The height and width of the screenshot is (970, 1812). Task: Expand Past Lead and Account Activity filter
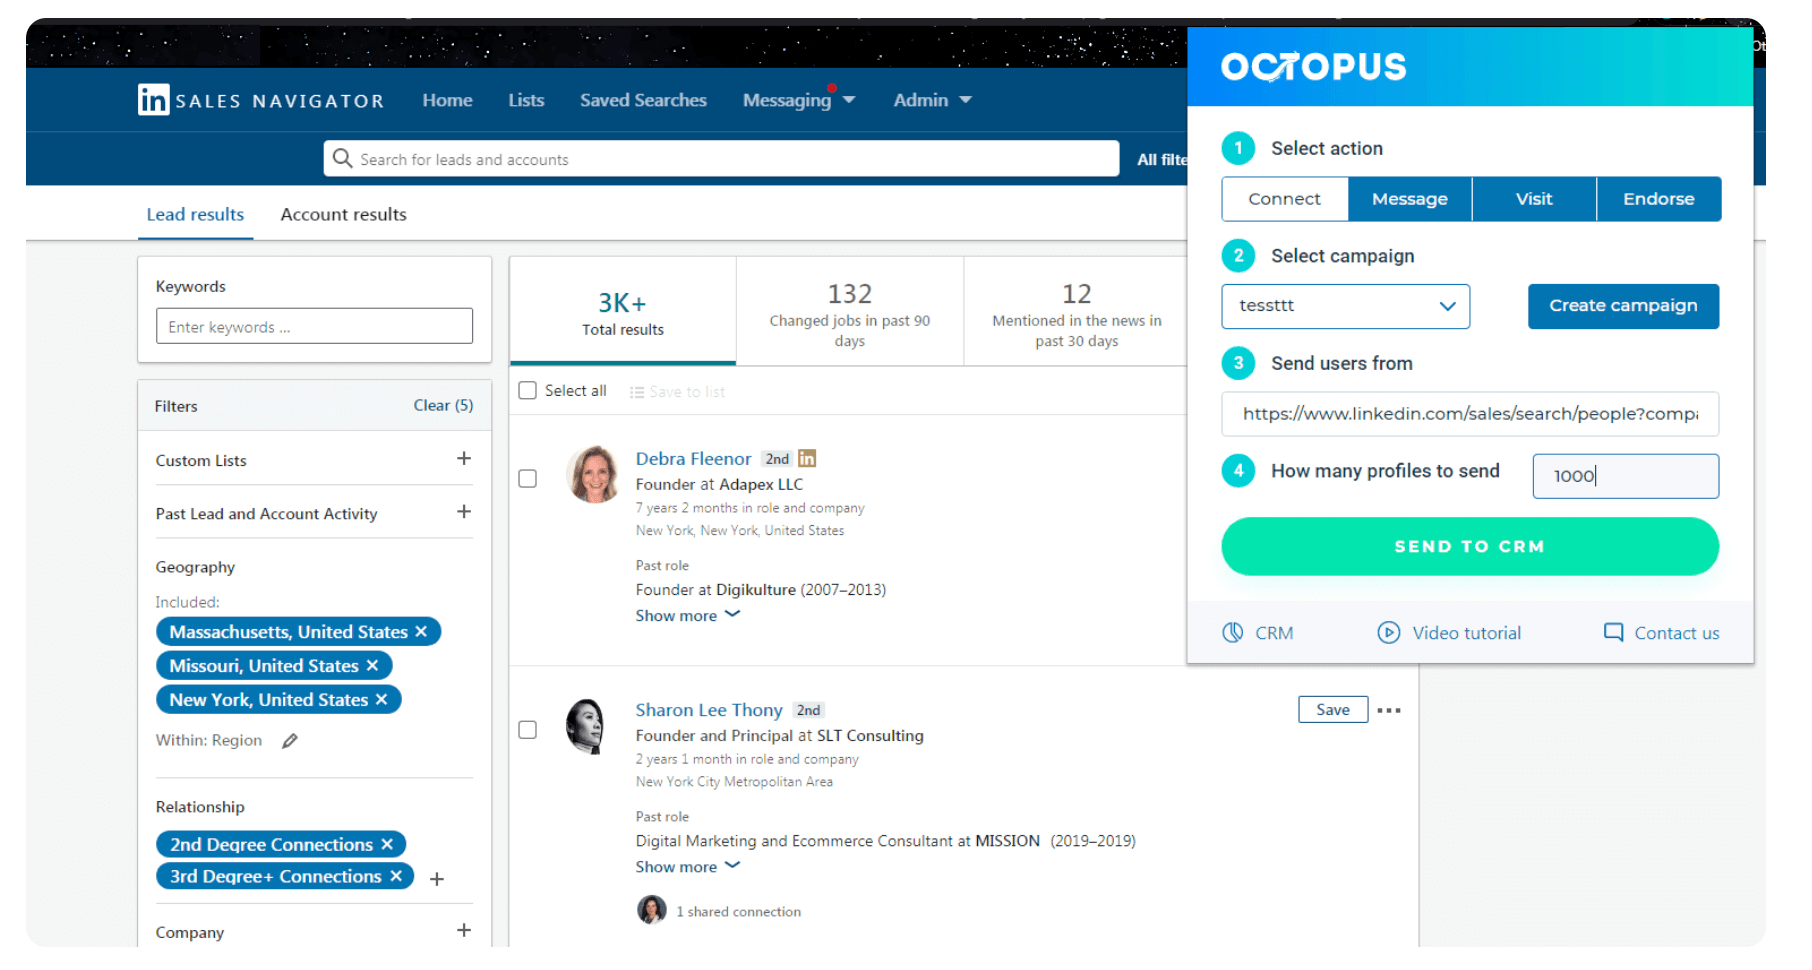pyautogui.click(x=464, y=511)
